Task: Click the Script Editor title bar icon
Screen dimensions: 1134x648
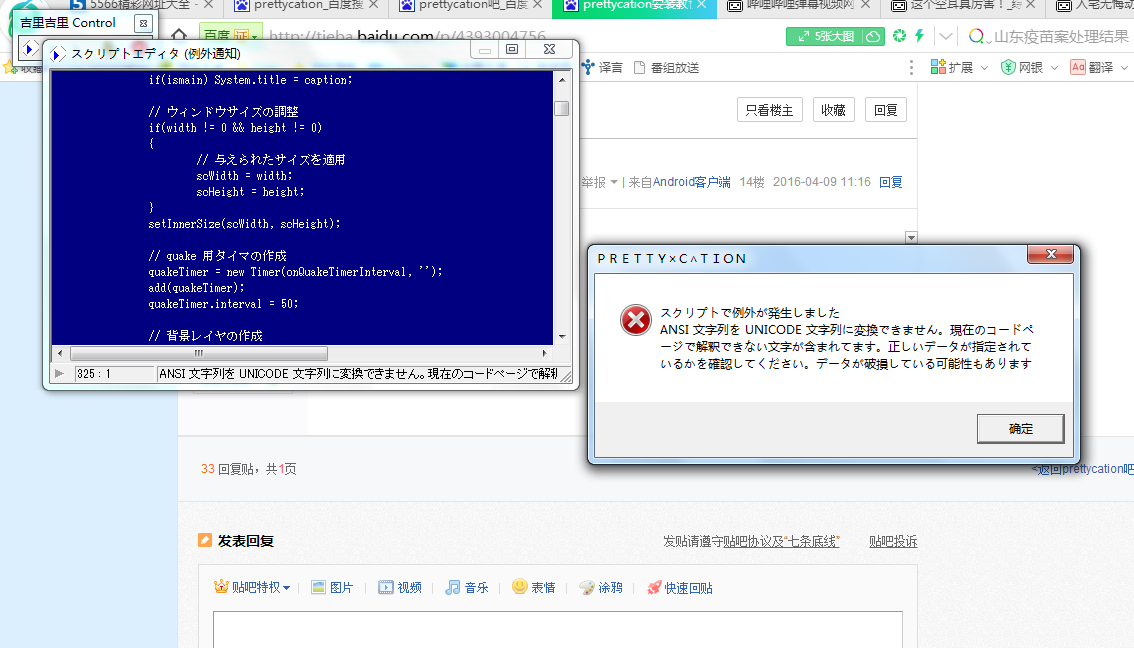Action: click(57, 54)
